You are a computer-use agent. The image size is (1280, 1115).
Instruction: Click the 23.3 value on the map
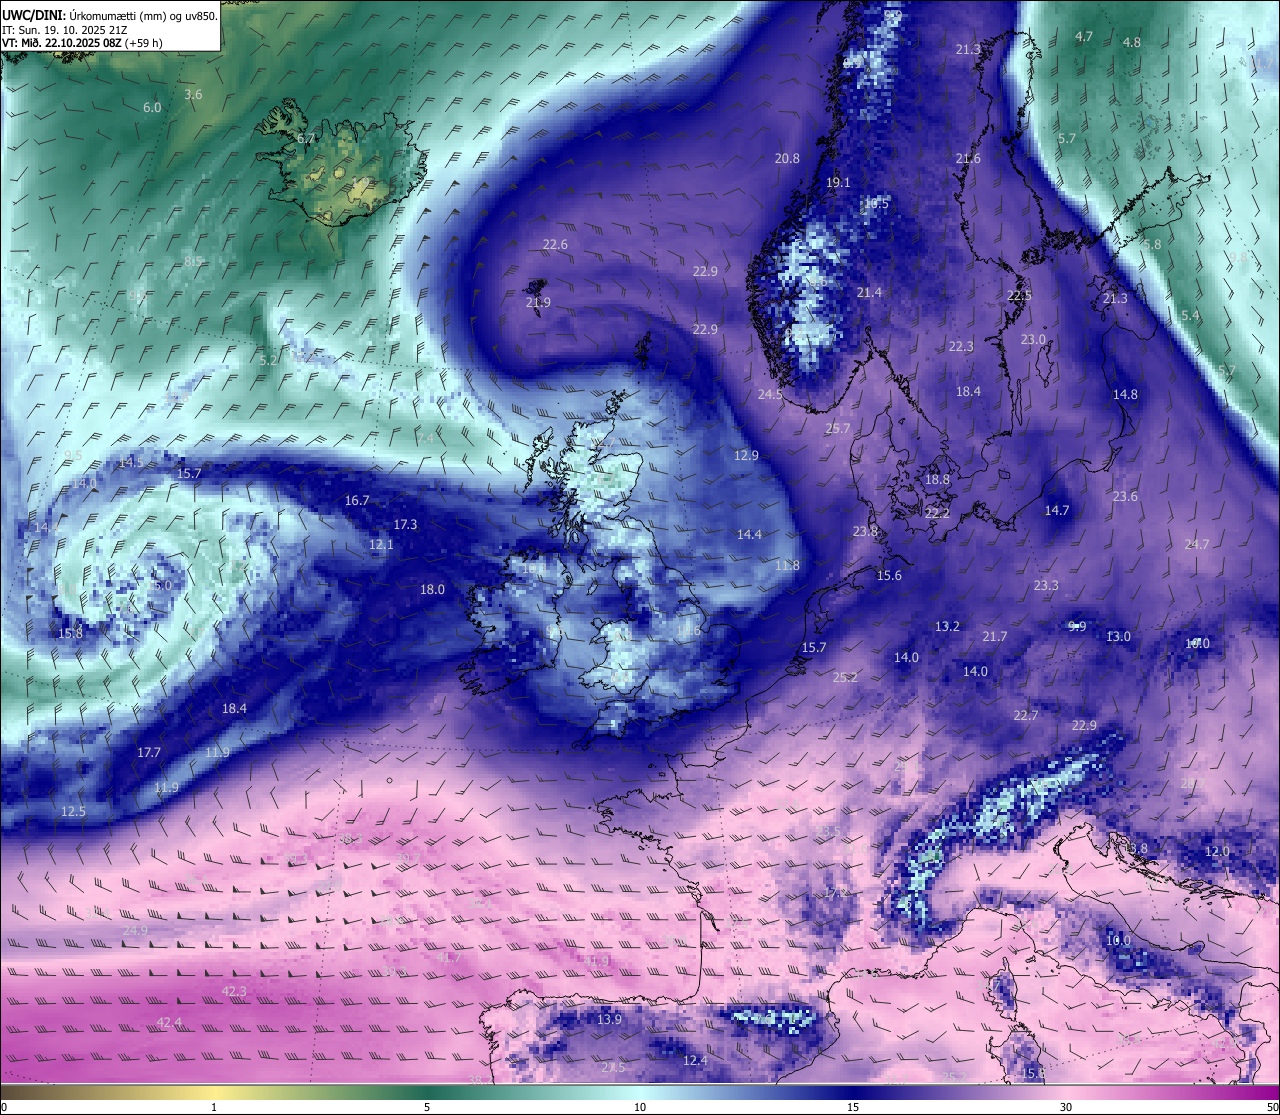[x=1046, y=586]
